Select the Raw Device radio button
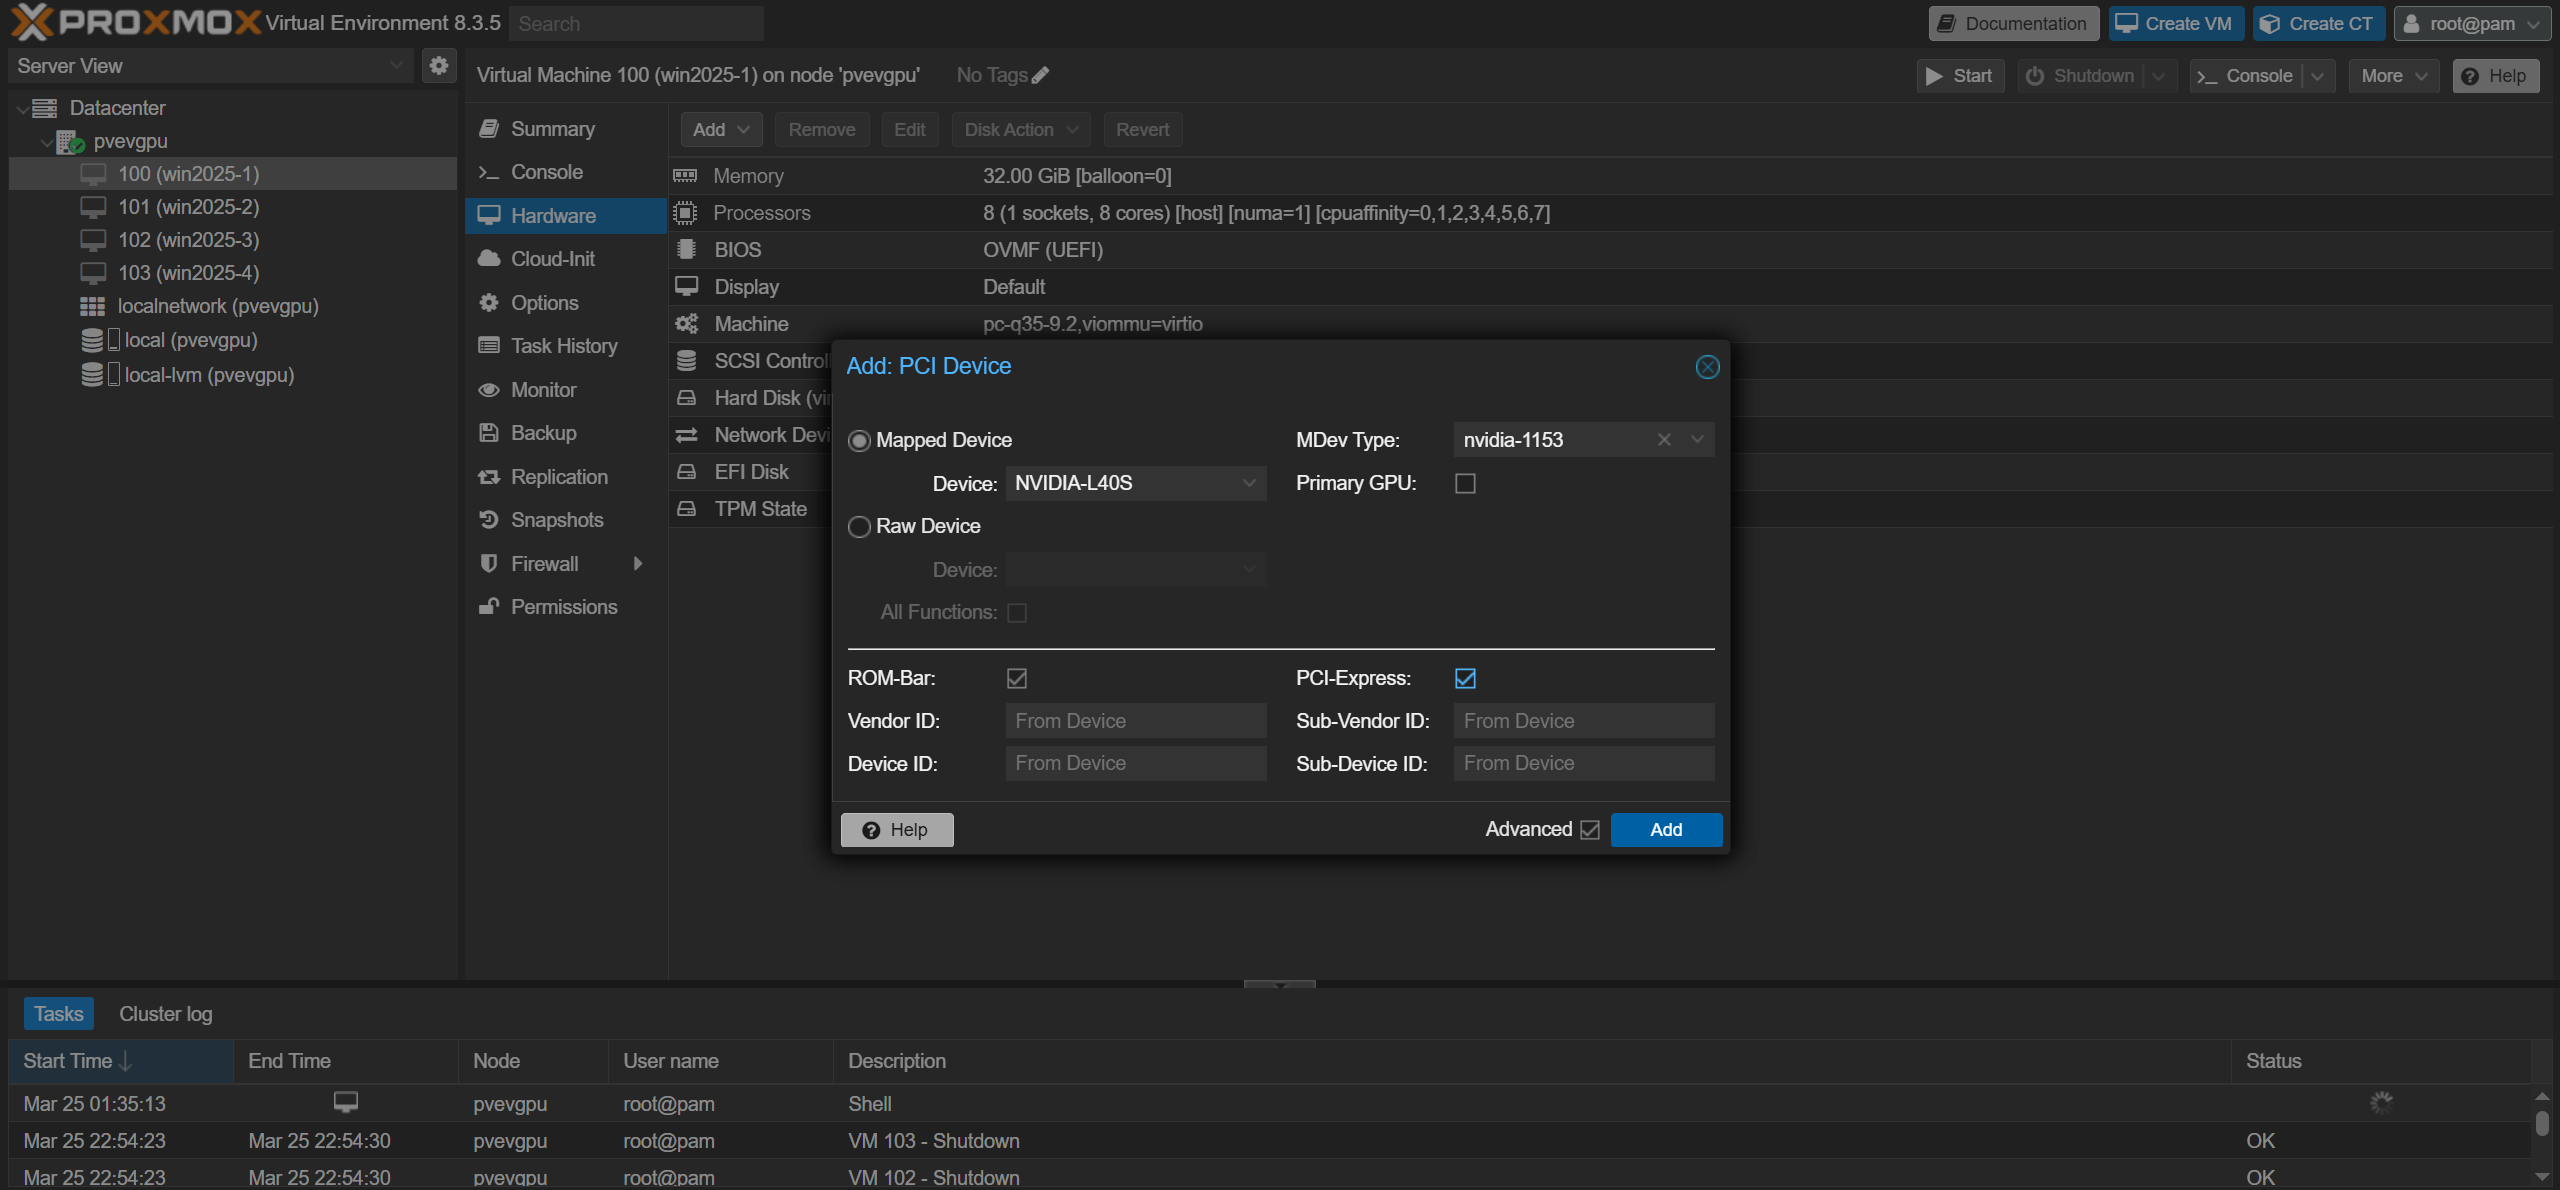 pyautogui.click(x=859, y=527)
